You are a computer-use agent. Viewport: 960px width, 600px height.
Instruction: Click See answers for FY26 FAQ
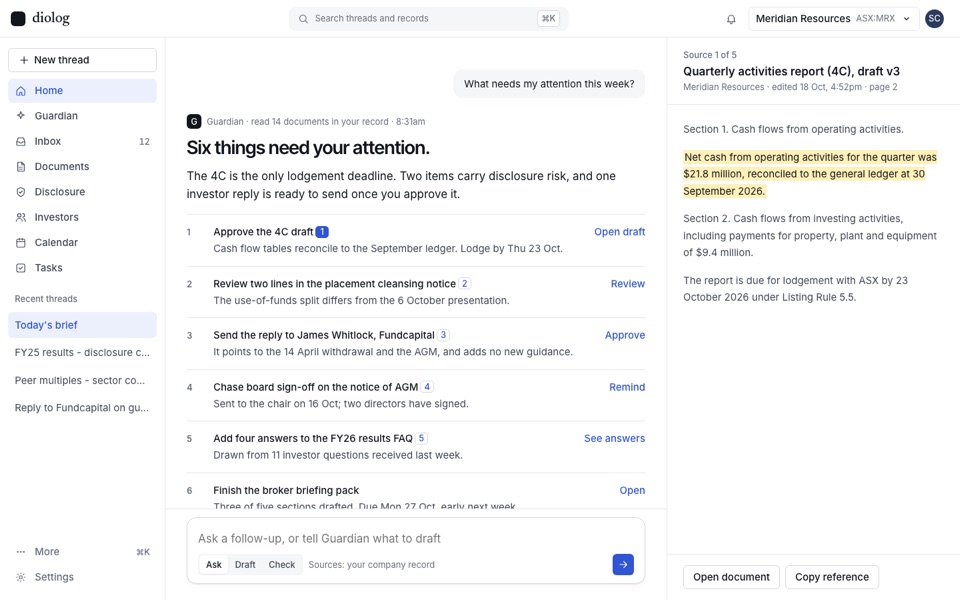coord(614,438)
